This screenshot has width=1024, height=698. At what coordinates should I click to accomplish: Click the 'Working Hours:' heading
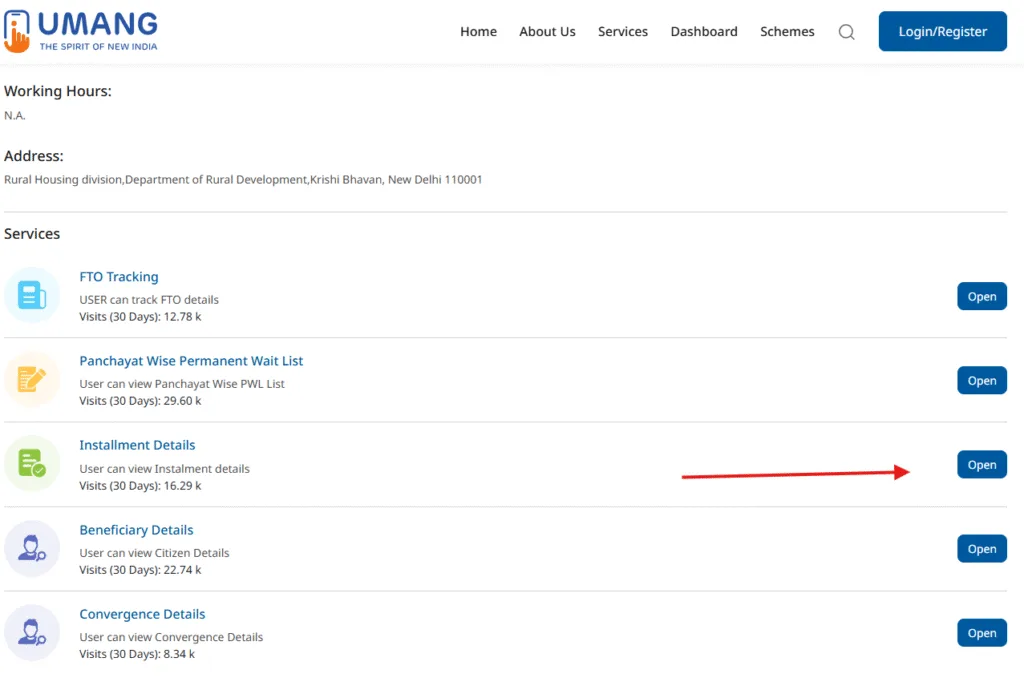(x=57, y=91)
